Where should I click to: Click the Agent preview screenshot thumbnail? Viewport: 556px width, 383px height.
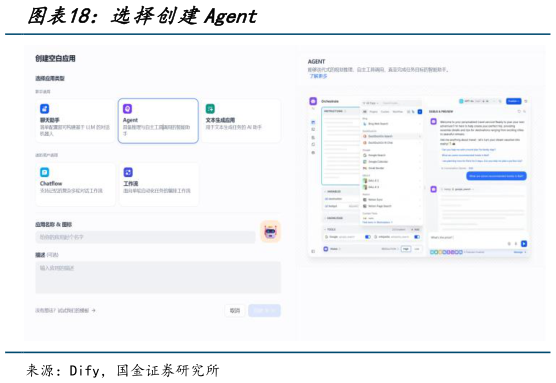coord(419,176)
